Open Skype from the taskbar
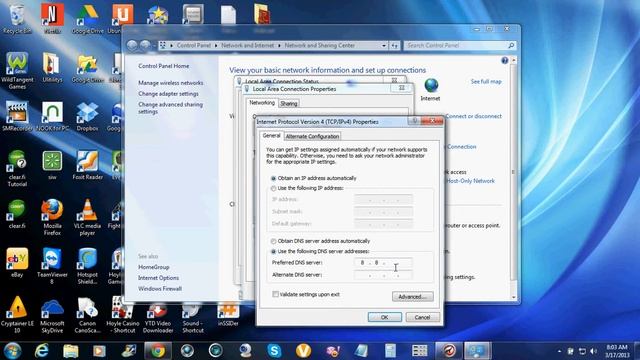Image resolution: width=640 pixels, height=360 pixels. 274,351
